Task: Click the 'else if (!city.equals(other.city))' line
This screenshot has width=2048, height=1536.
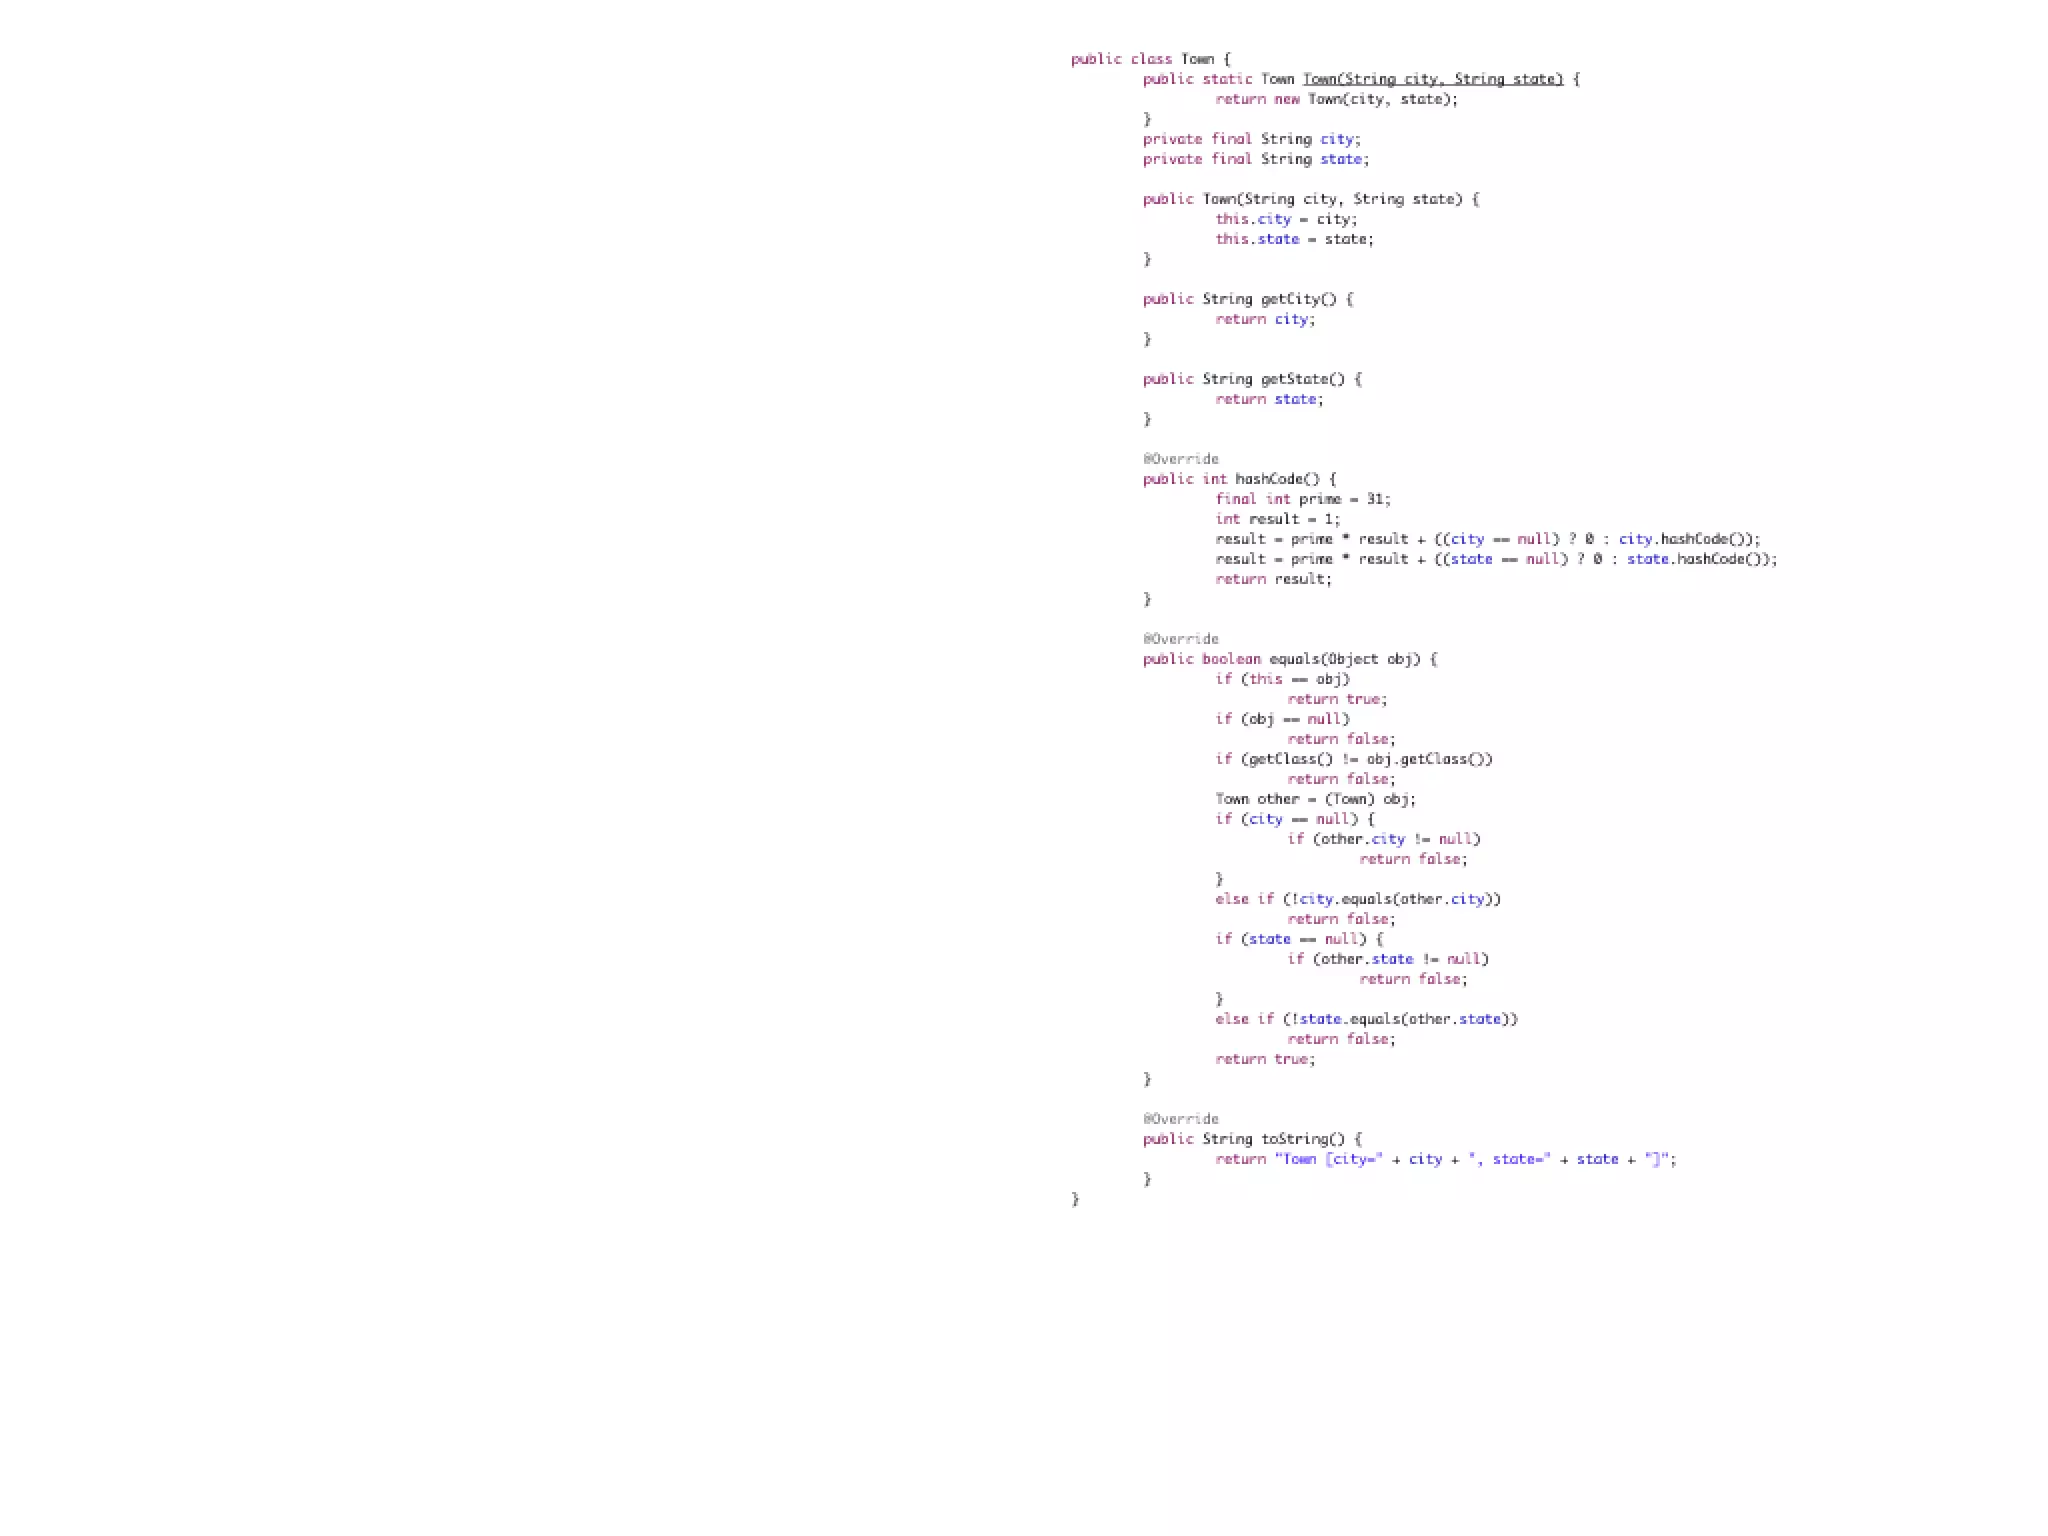Action: tap(1358, 899)
